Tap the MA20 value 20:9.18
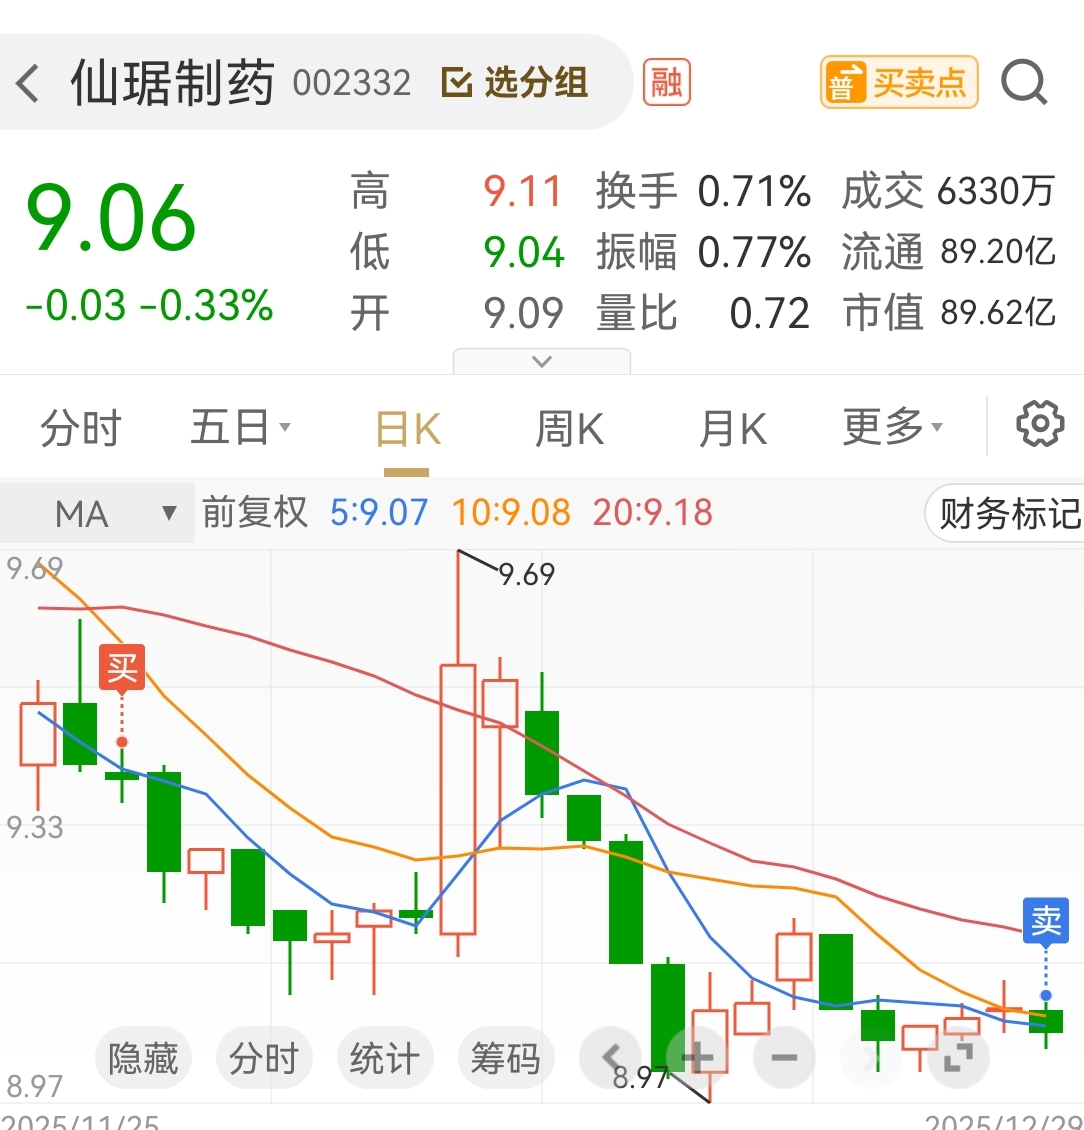Viewport: 1084px width, 1130px height. [653, 512]
